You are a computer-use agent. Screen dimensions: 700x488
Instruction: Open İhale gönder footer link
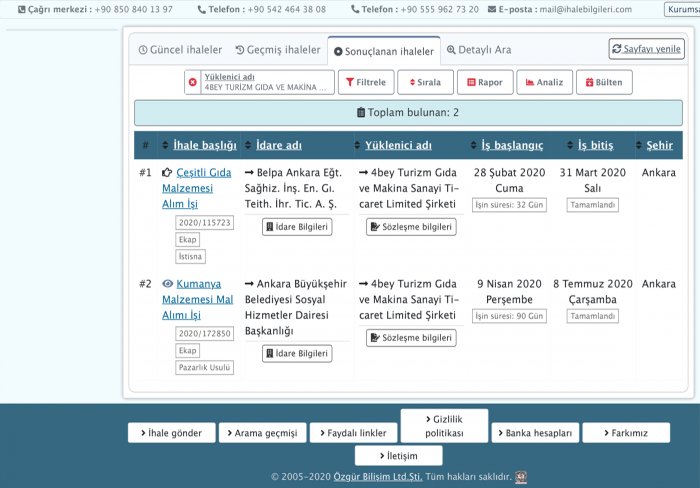(x=171, y=433)
